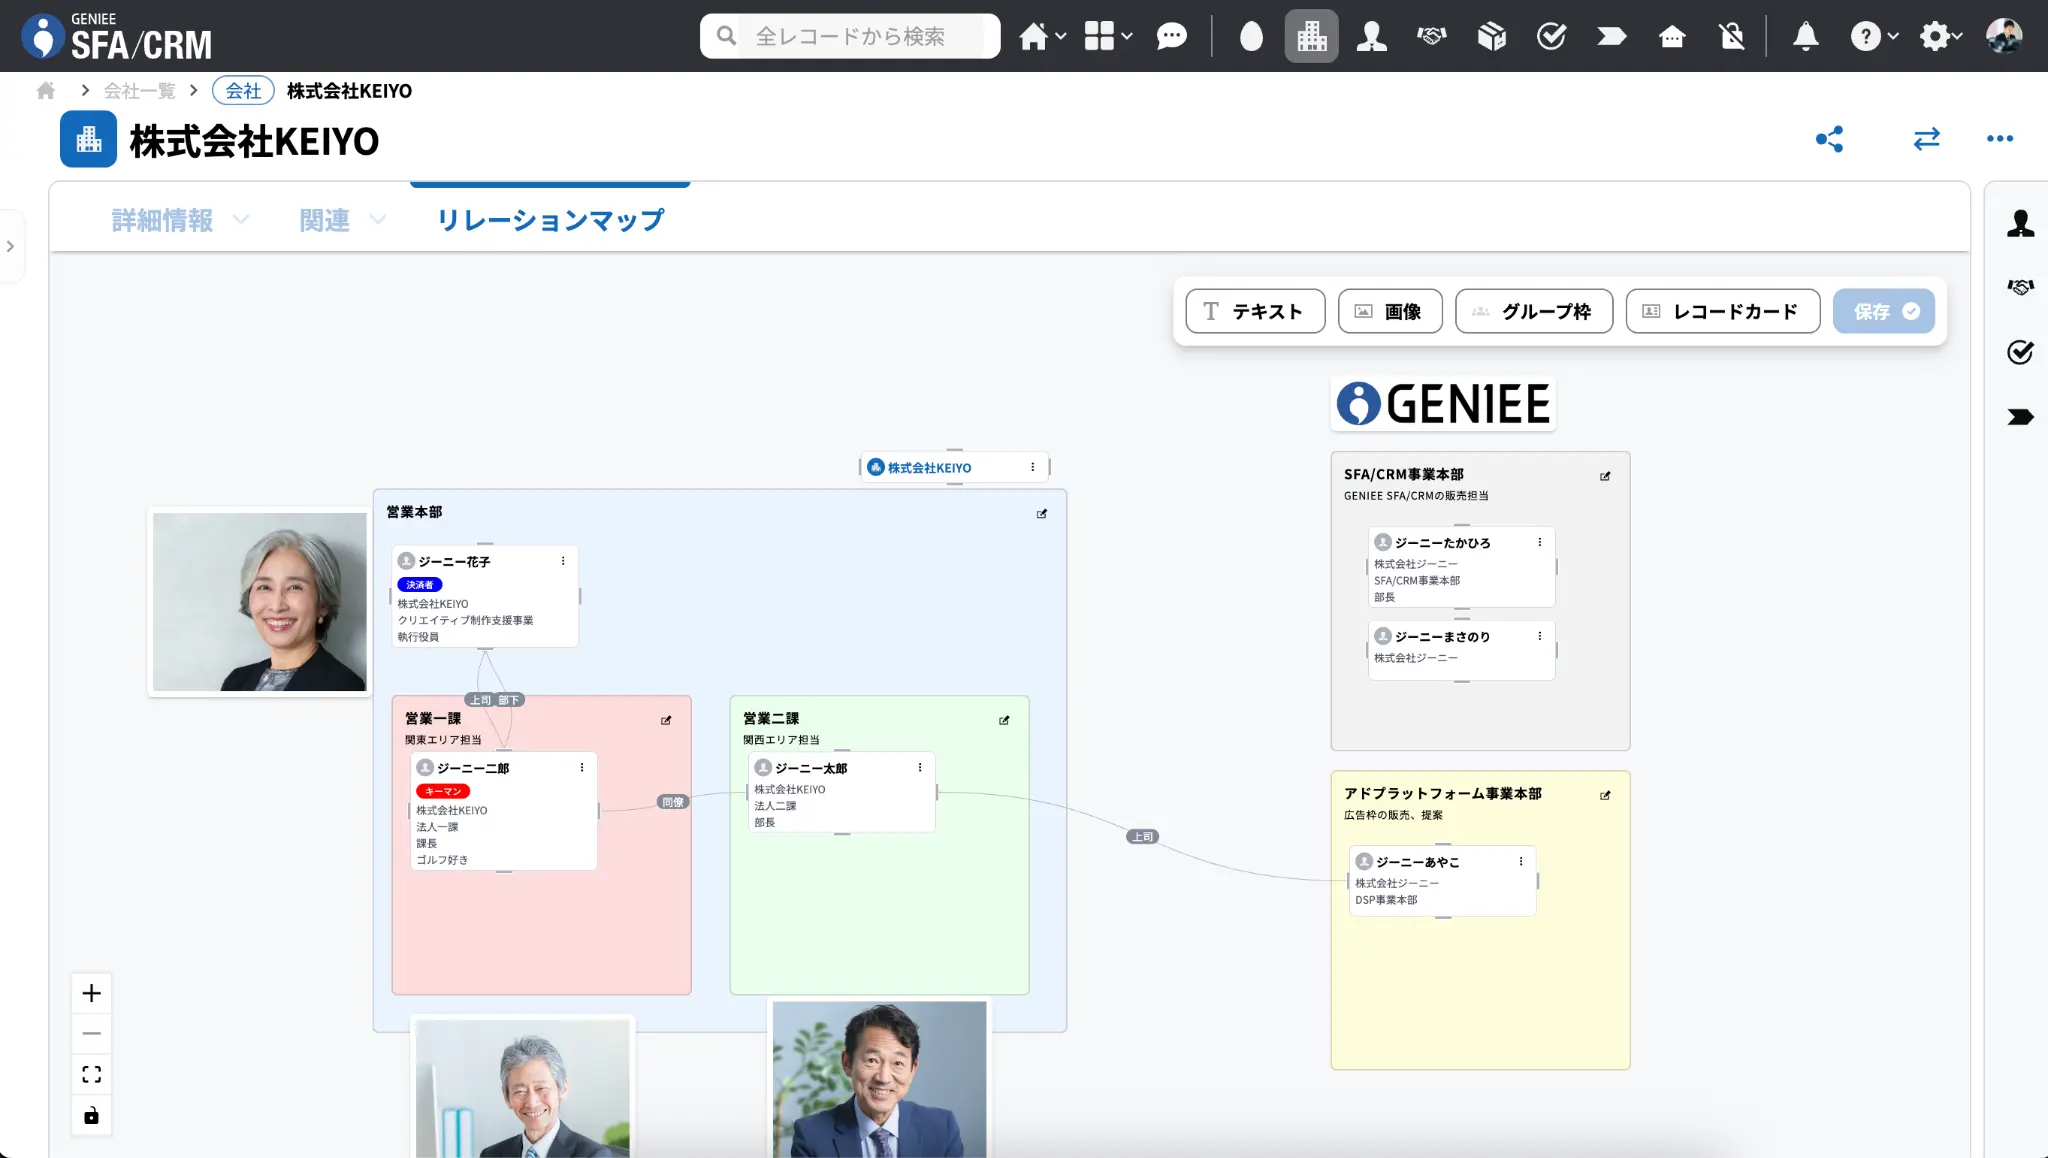Open options menu on ジーニーあやこ card

1521,861
